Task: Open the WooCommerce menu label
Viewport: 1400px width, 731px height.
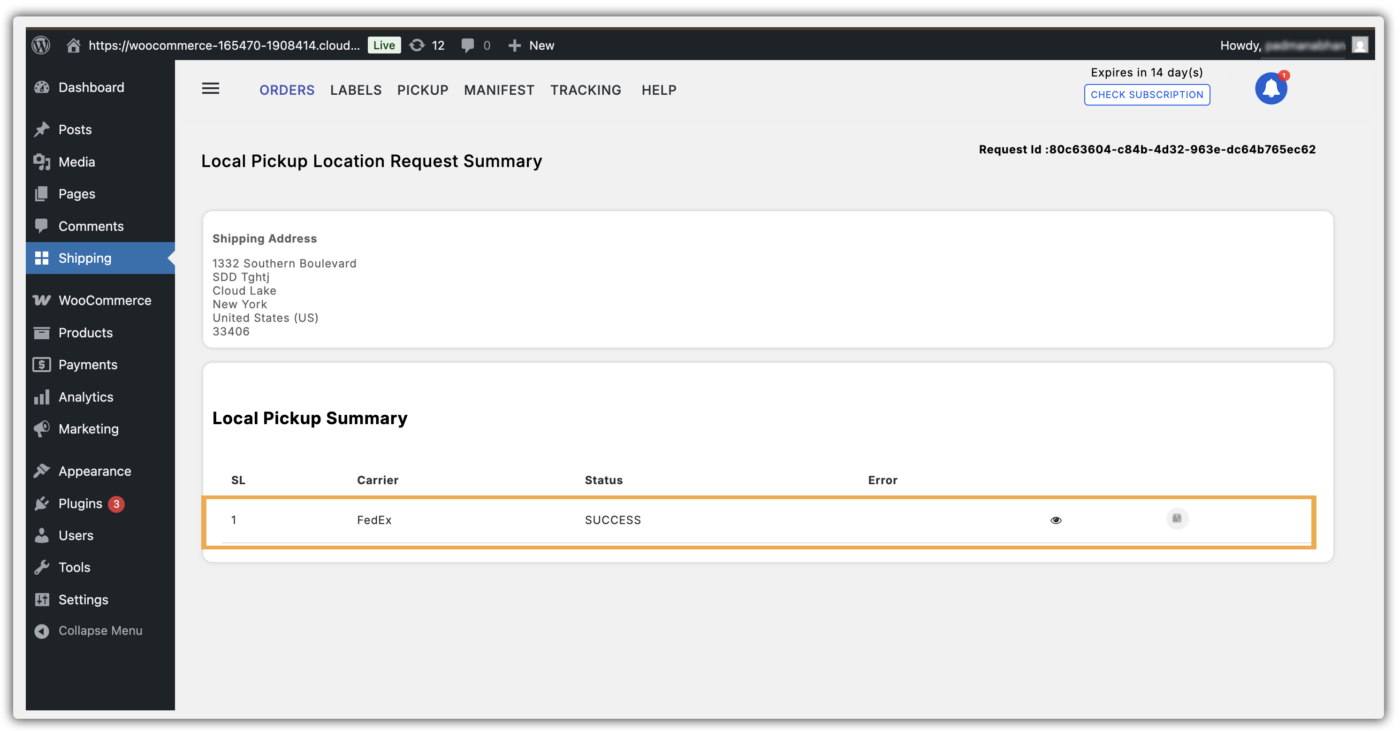Action: tap(105, 300)
